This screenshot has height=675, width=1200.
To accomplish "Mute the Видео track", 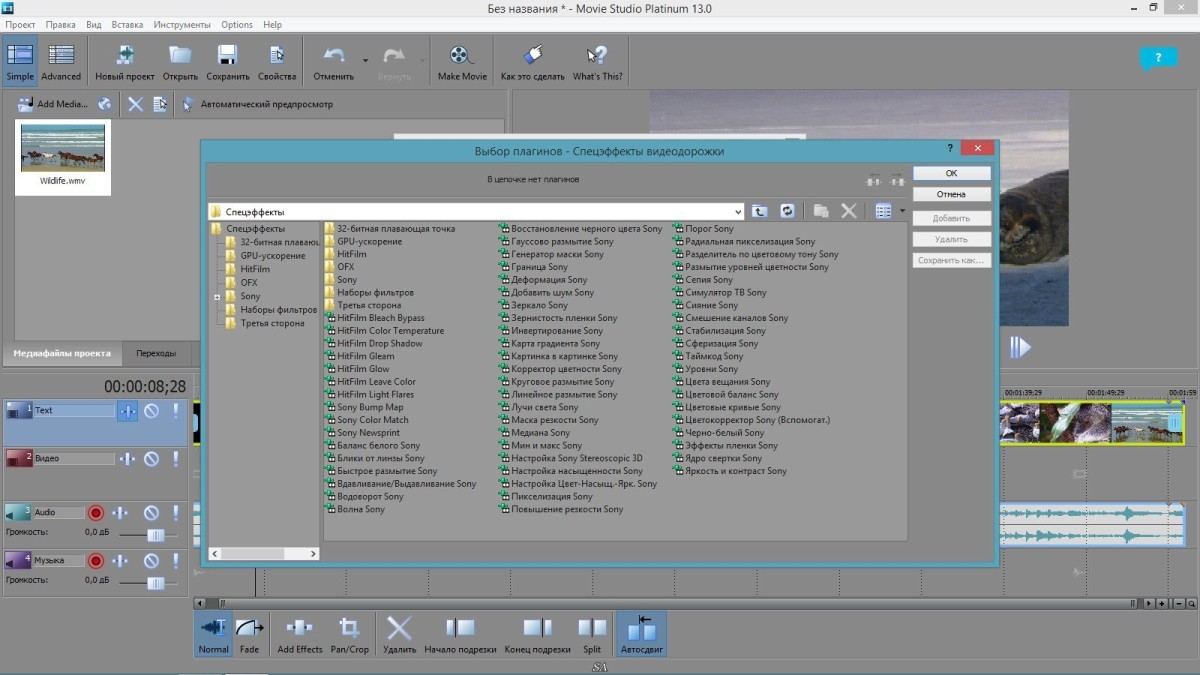I will point(151,459).
